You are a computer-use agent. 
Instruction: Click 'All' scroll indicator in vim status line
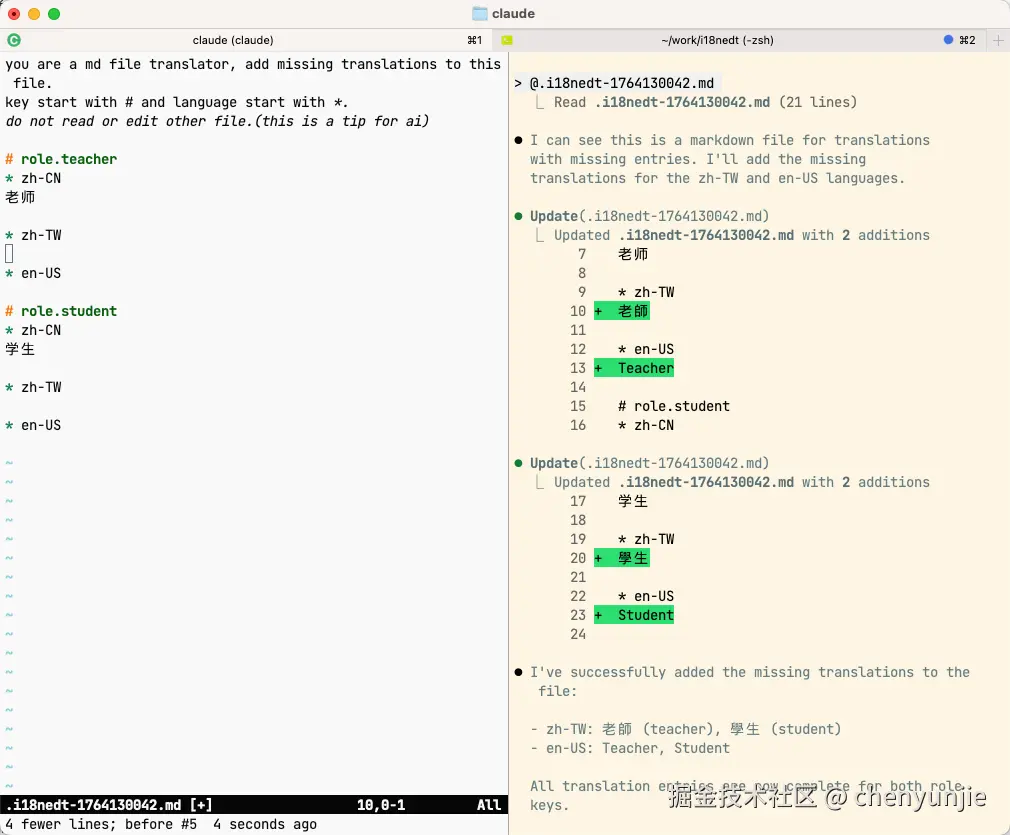pyautogui.click(x=489, y=805)
